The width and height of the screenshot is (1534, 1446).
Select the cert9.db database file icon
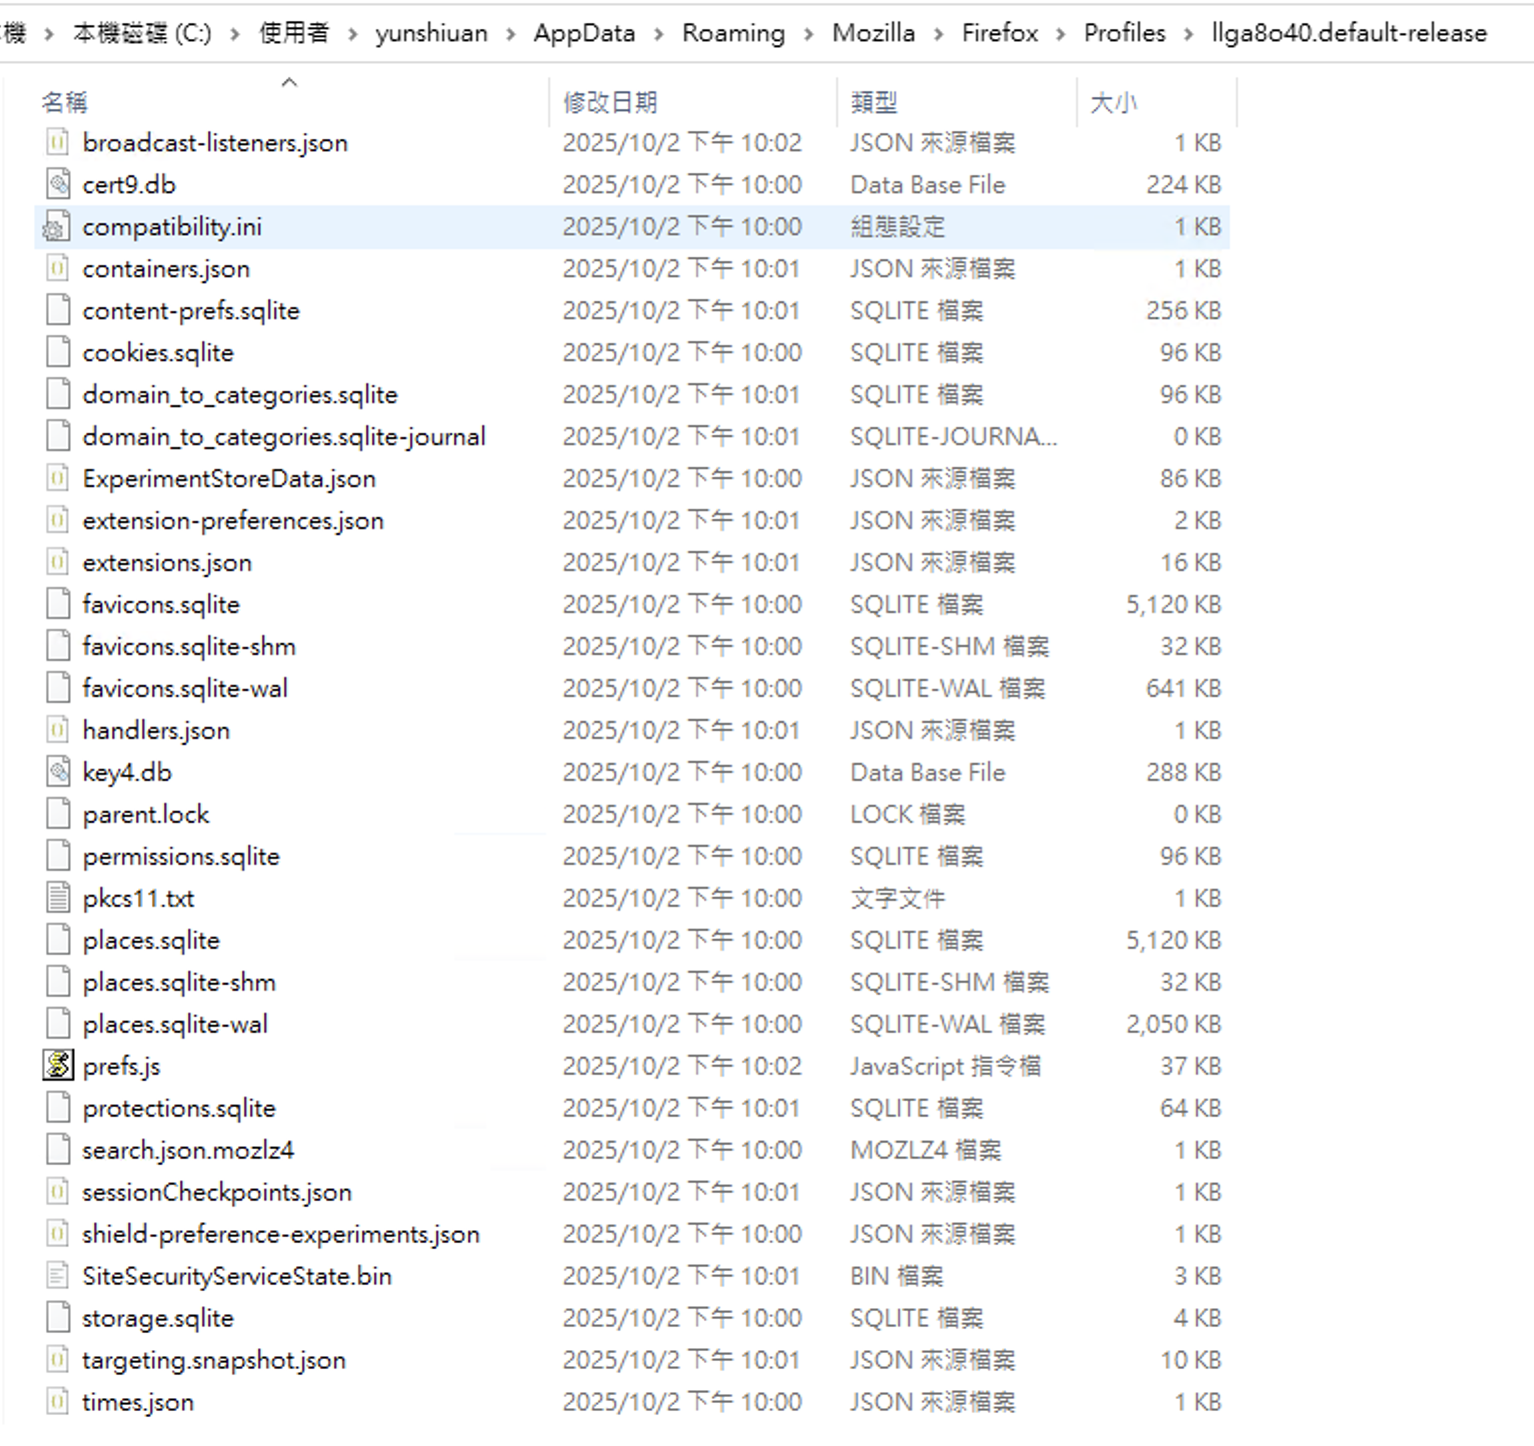pyautogui.click(x=58, y=185)
